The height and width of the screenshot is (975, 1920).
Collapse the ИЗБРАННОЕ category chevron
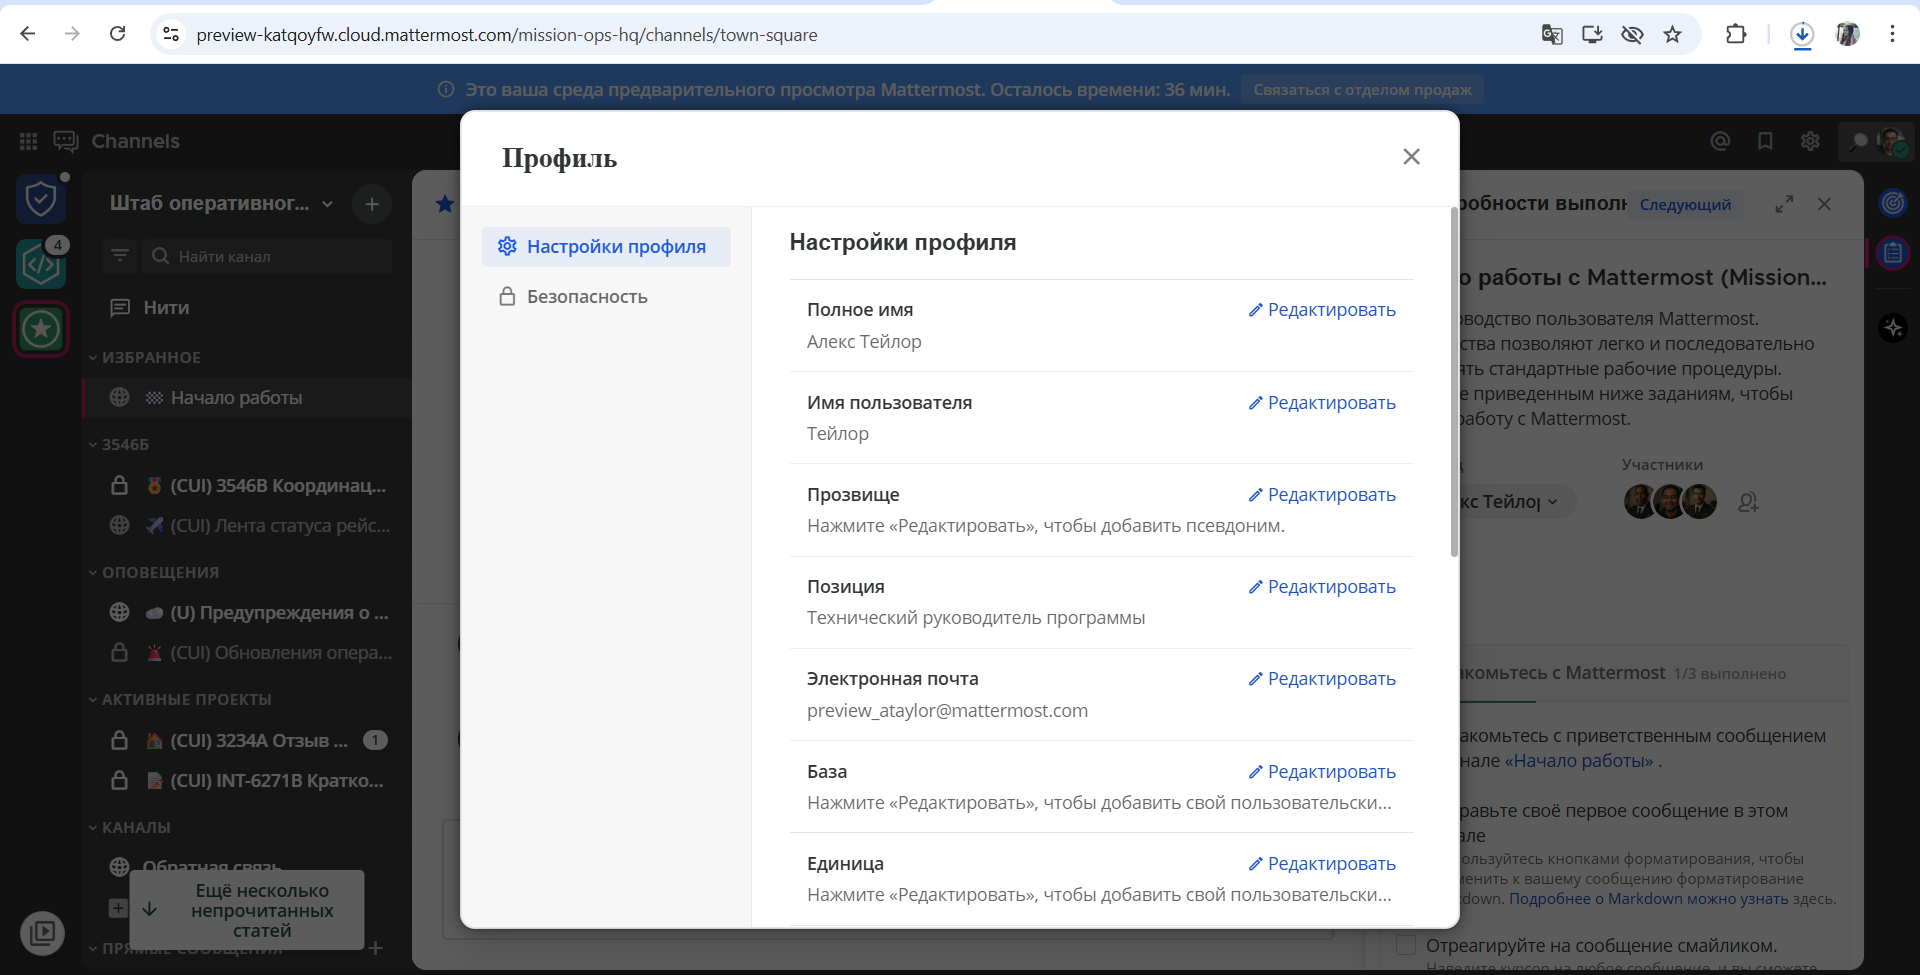click(x=93, y=357)
